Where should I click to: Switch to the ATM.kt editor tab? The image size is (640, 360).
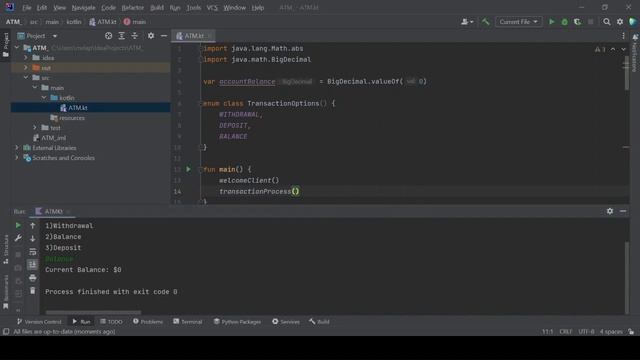click(x=194, y=36)
